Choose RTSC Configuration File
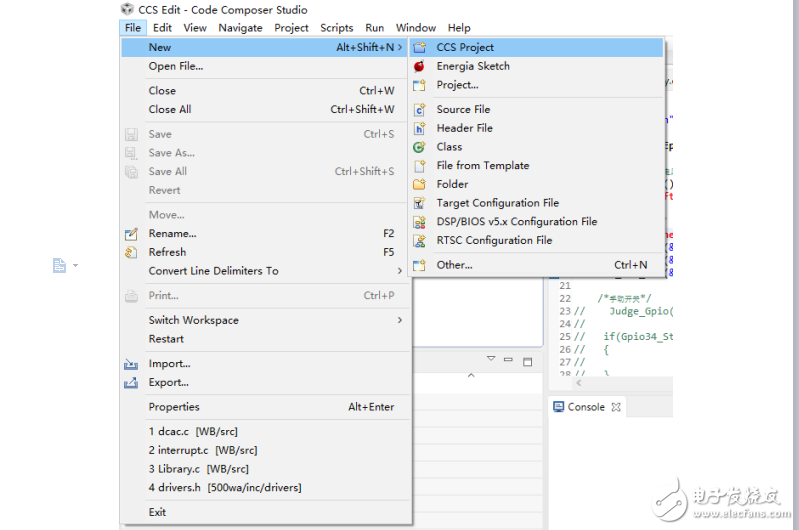Screen dimensions: 799x530 494,240
